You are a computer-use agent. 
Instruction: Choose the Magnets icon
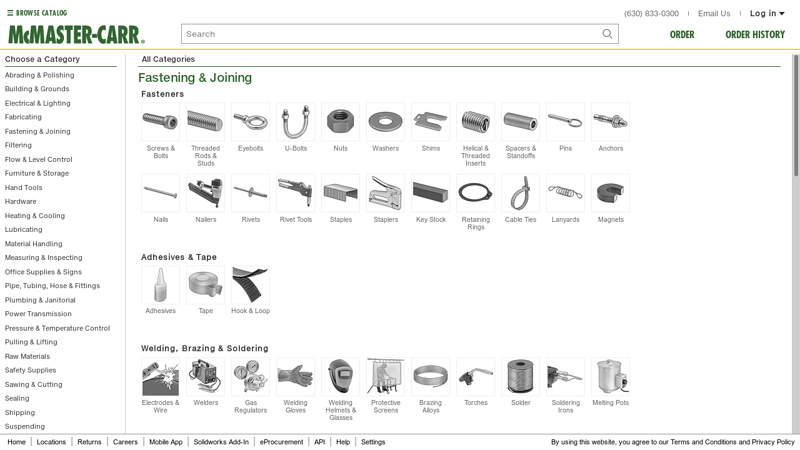[x=610, y=193]
